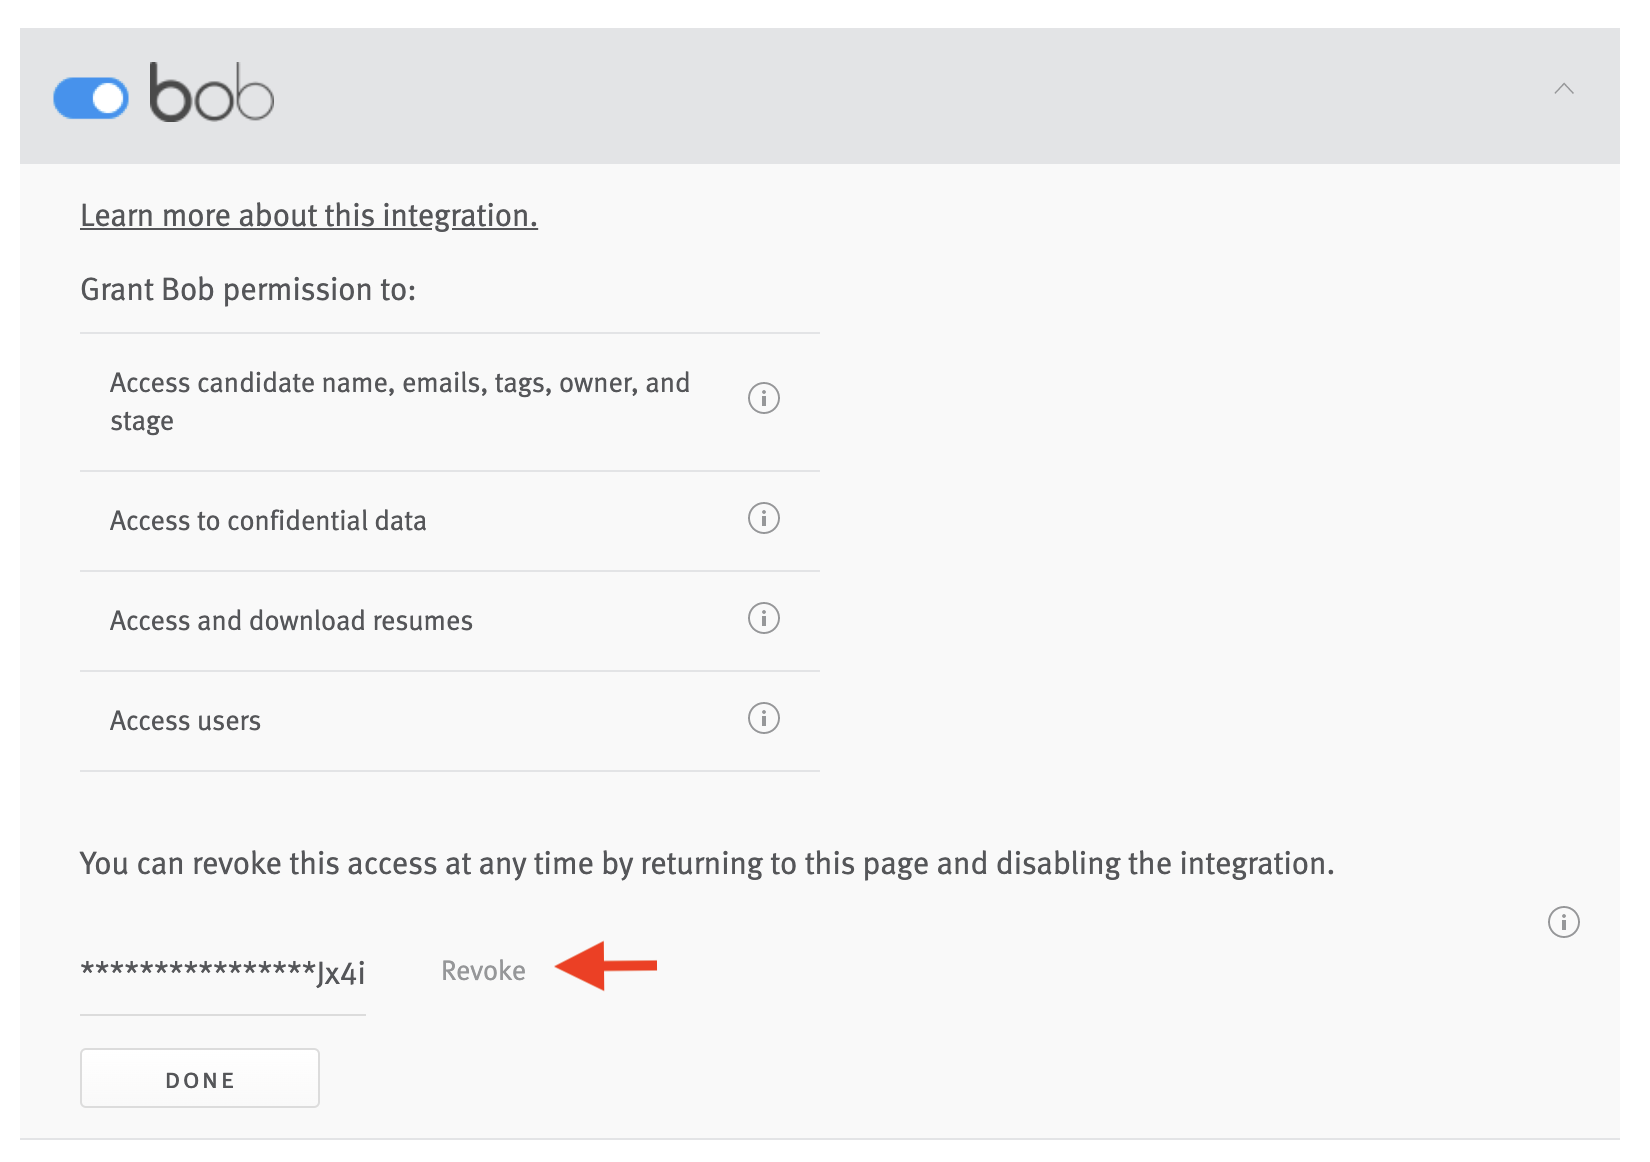
Task: Toggle the bob integration switch off
Action: pyautogui.click(x=91, y=98)
